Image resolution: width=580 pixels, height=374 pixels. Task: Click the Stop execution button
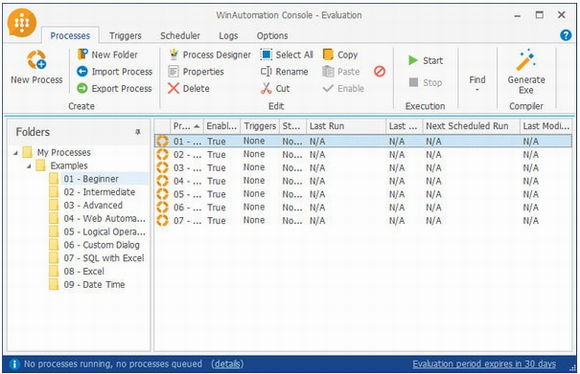pyautogui.click(x=425, y=82)
